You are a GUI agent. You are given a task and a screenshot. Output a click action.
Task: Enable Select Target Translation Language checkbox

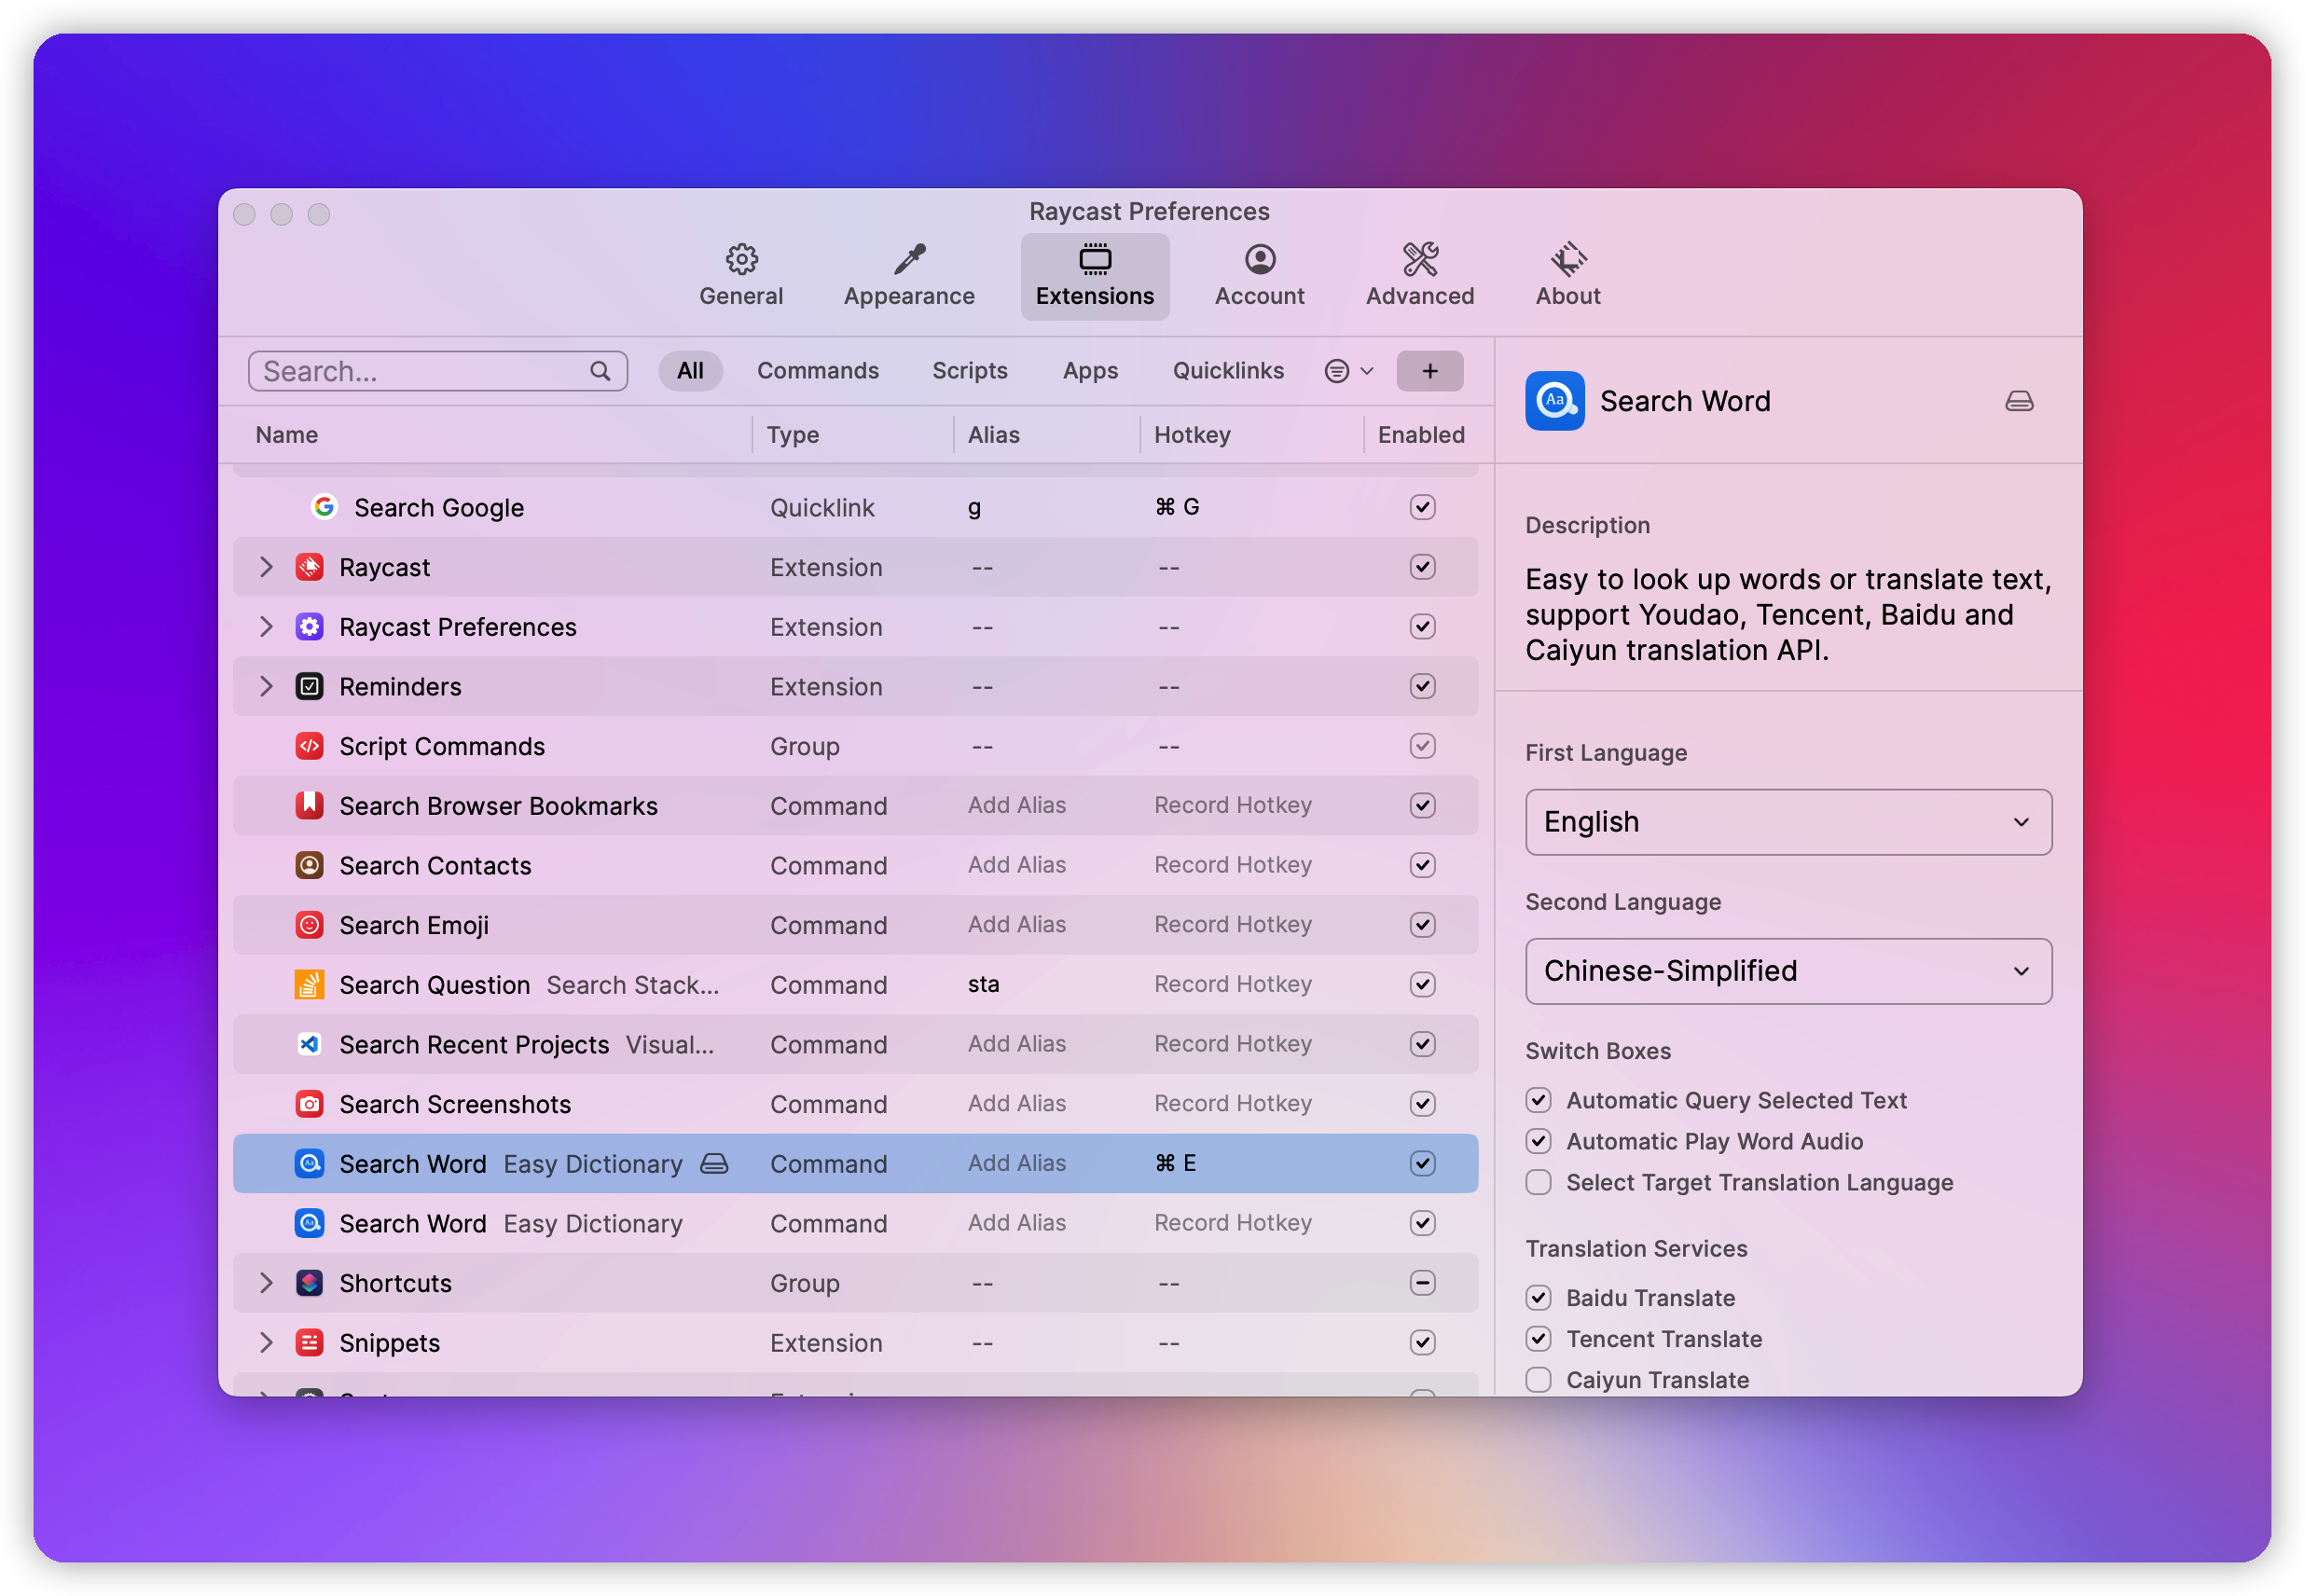pos(1538,1182)
